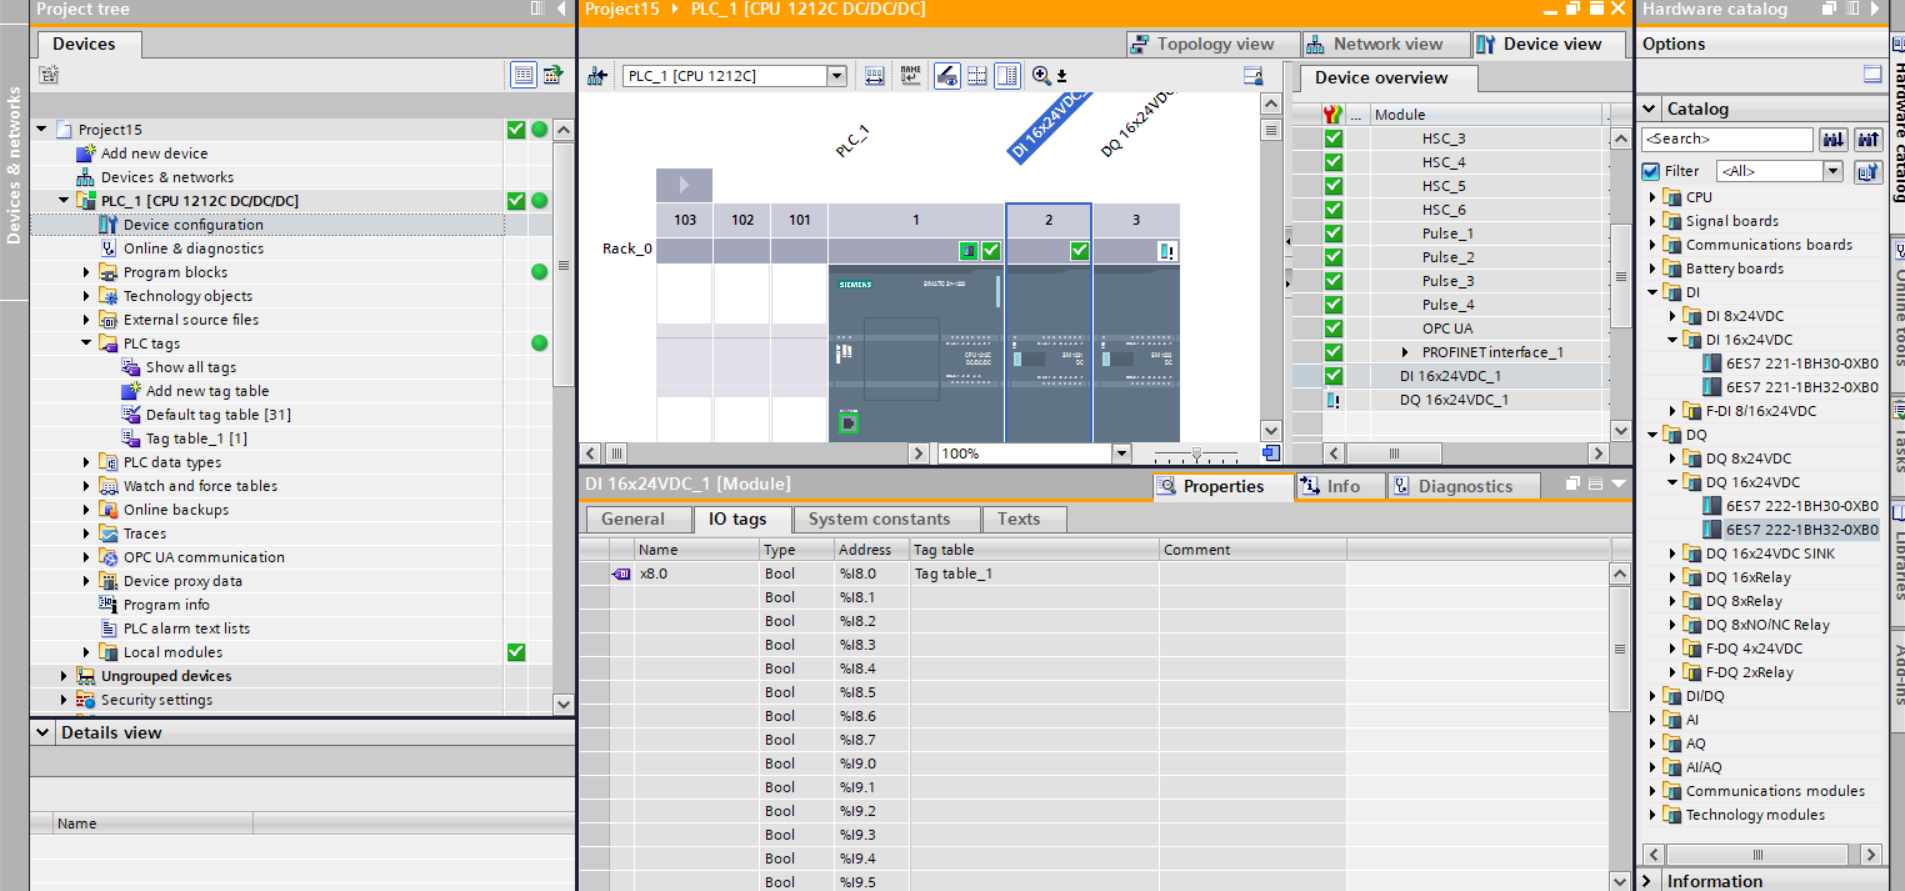The width and height of the screenshot is (1905, 891).
Task: Click the catalog search downward icon
Action: [x=1832, y=140]
